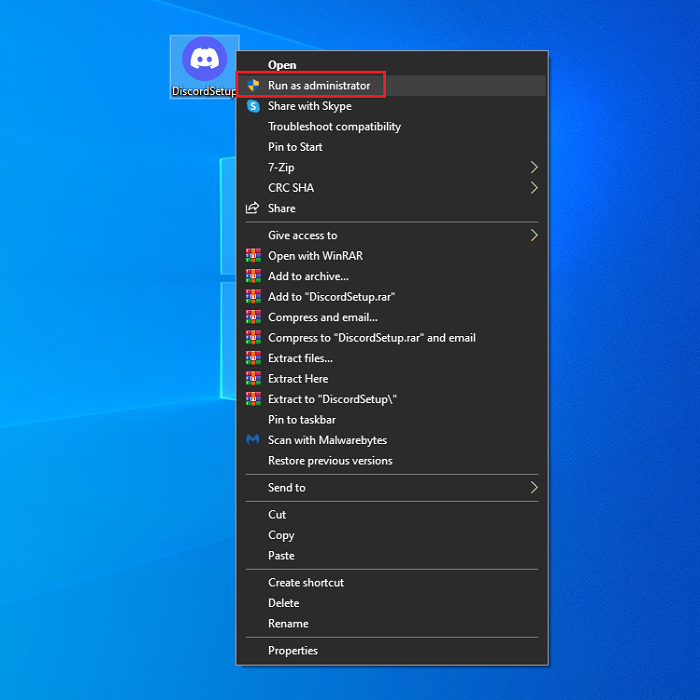This screenshot has width=700, height=700.
Task: Select Delete from the context menu
Action: [x=392, y=603]
